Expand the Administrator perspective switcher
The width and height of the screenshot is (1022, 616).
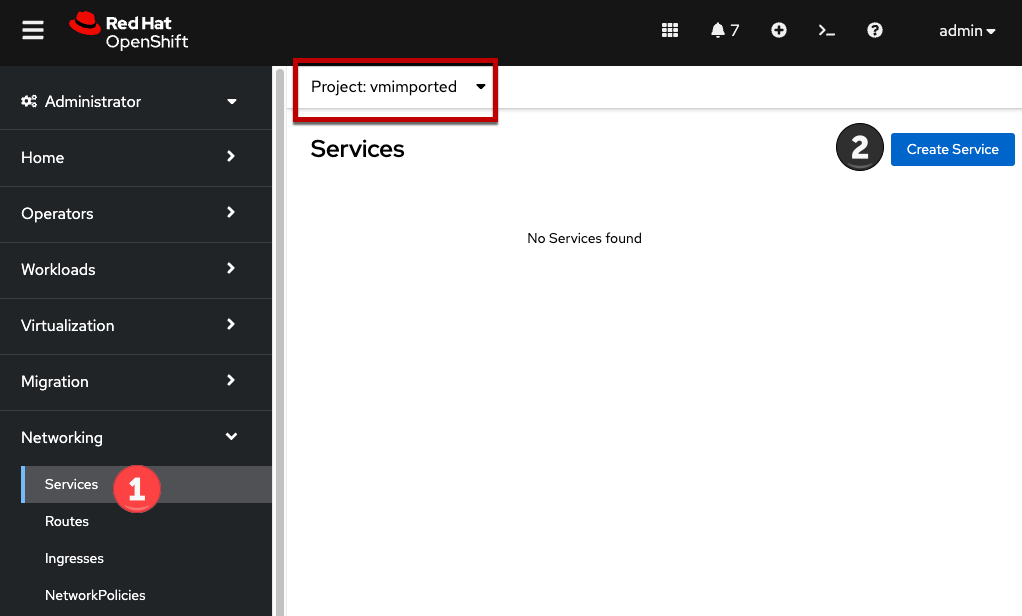(130, 101)
